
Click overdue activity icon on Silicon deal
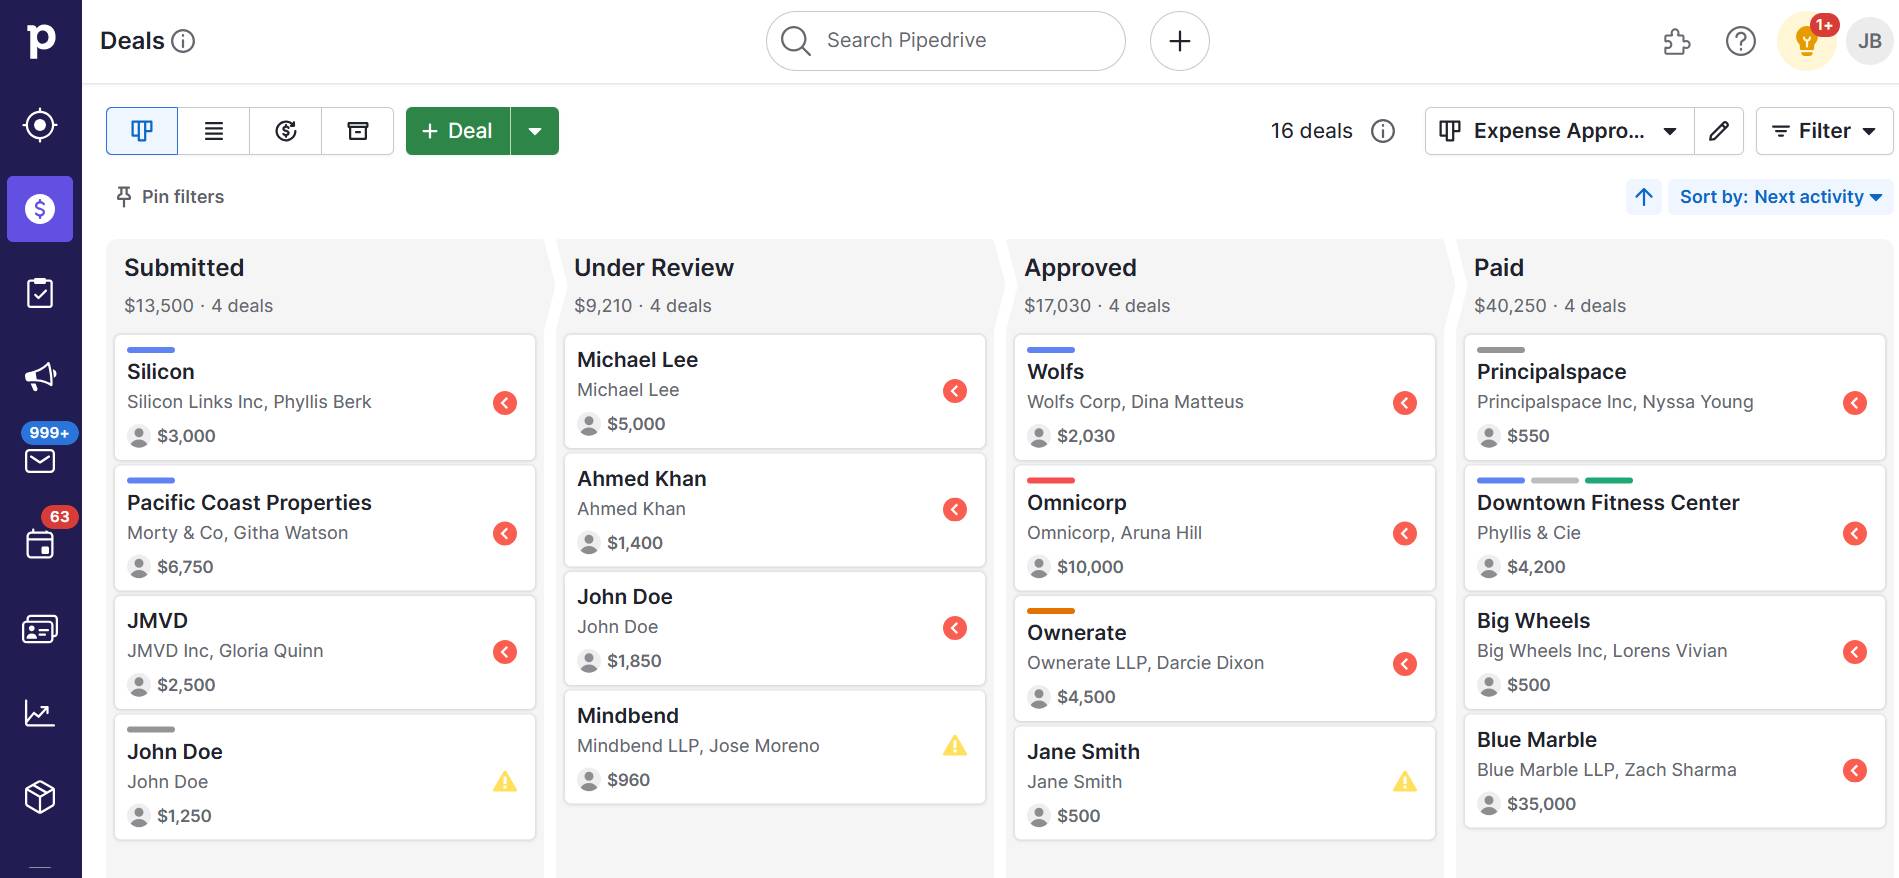(x=505, y=403)
